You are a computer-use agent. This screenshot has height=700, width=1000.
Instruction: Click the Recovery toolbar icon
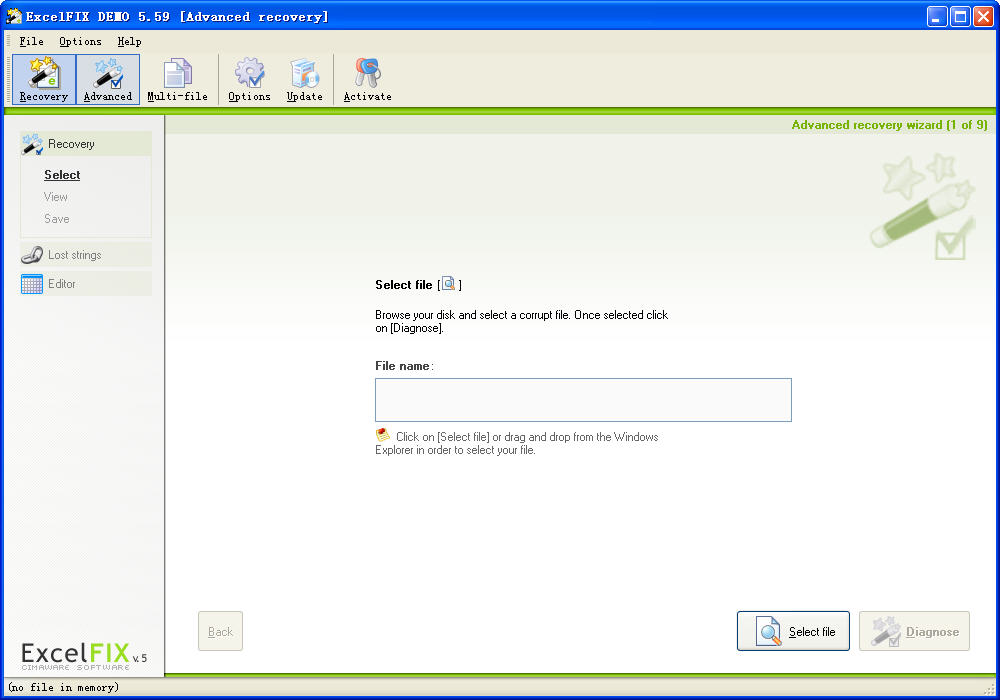44,79
